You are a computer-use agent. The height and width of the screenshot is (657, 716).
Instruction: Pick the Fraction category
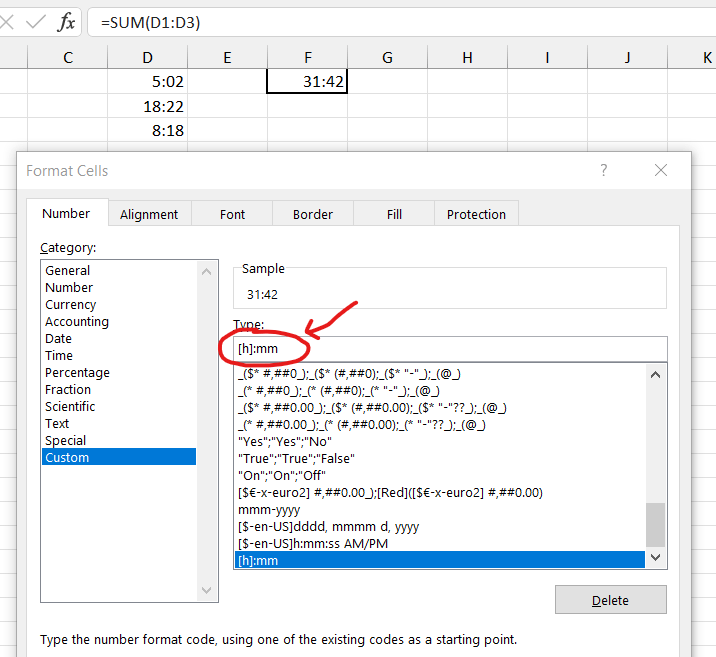pyautogui.click(x=119, y=389)
